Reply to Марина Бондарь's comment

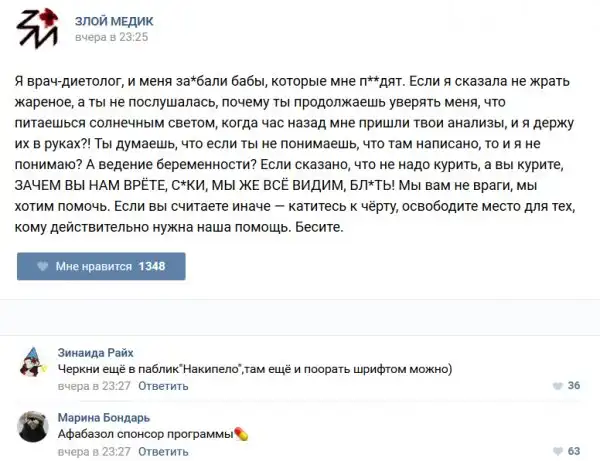tap(163, 451)
